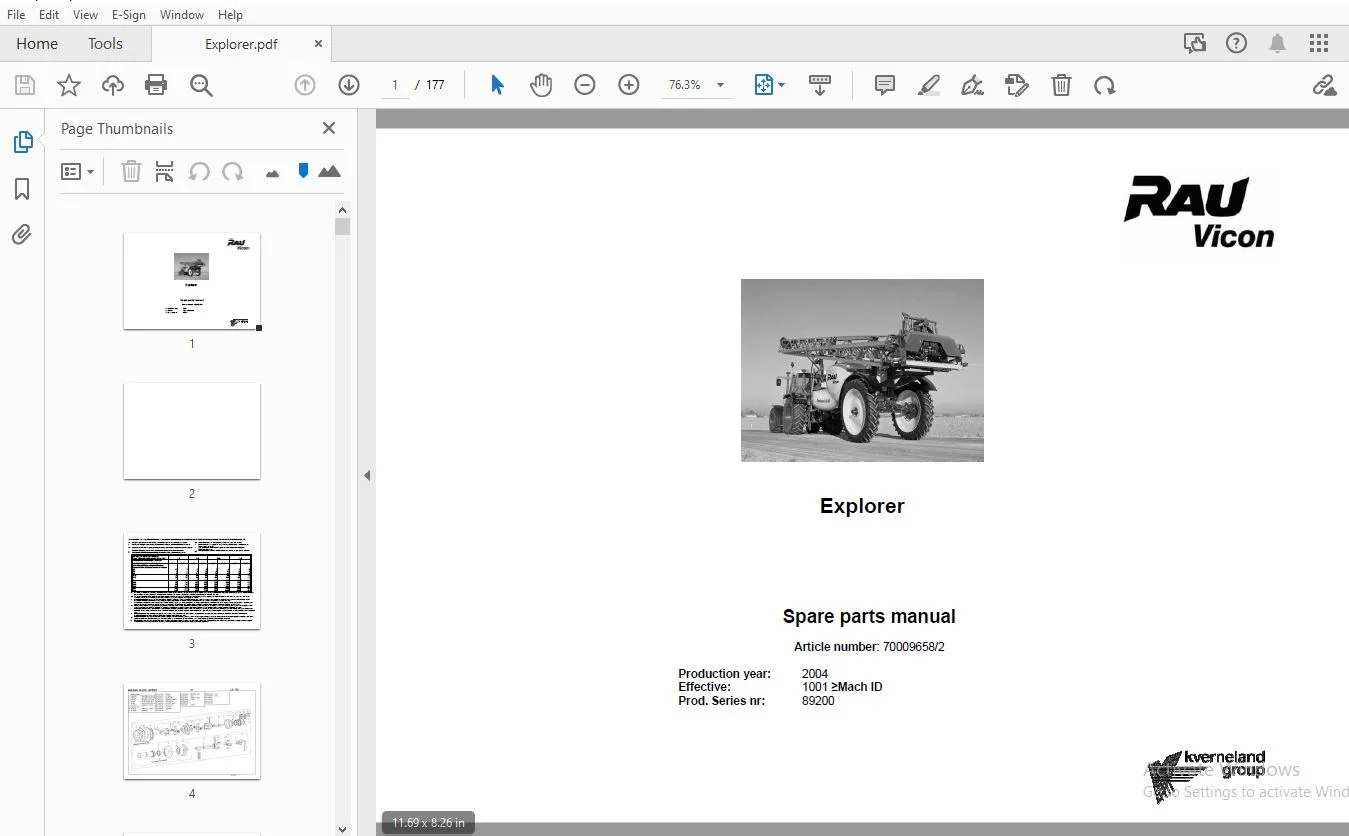Select page 2 blank thumbnail
1349x836 pixels.
tap(192, 431)
